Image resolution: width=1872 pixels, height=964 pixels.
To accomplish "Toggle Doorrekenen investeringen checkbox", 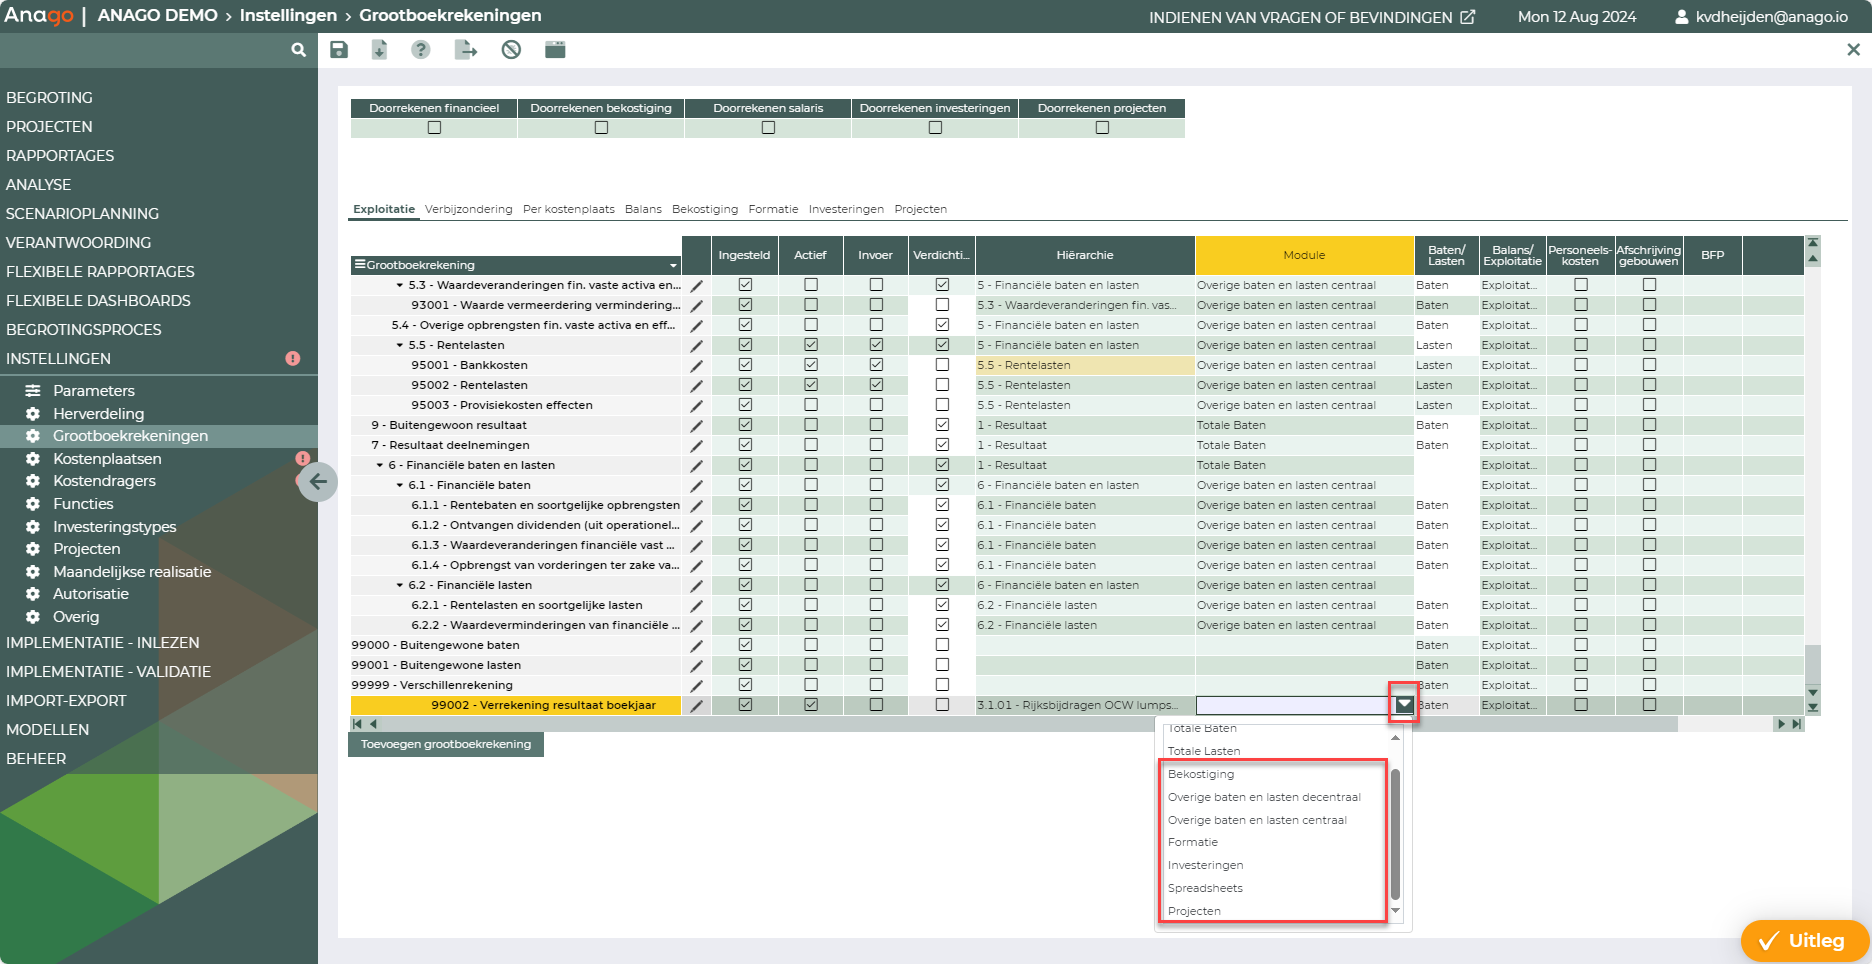I will point(935,127).
